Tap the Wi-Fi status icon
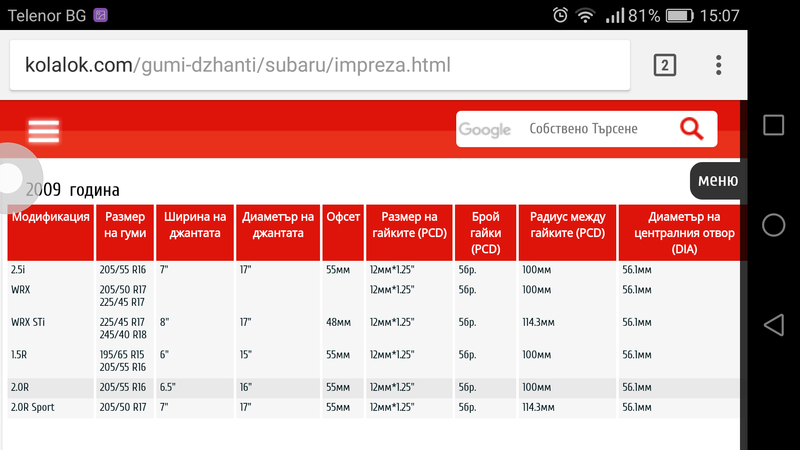 586,15
